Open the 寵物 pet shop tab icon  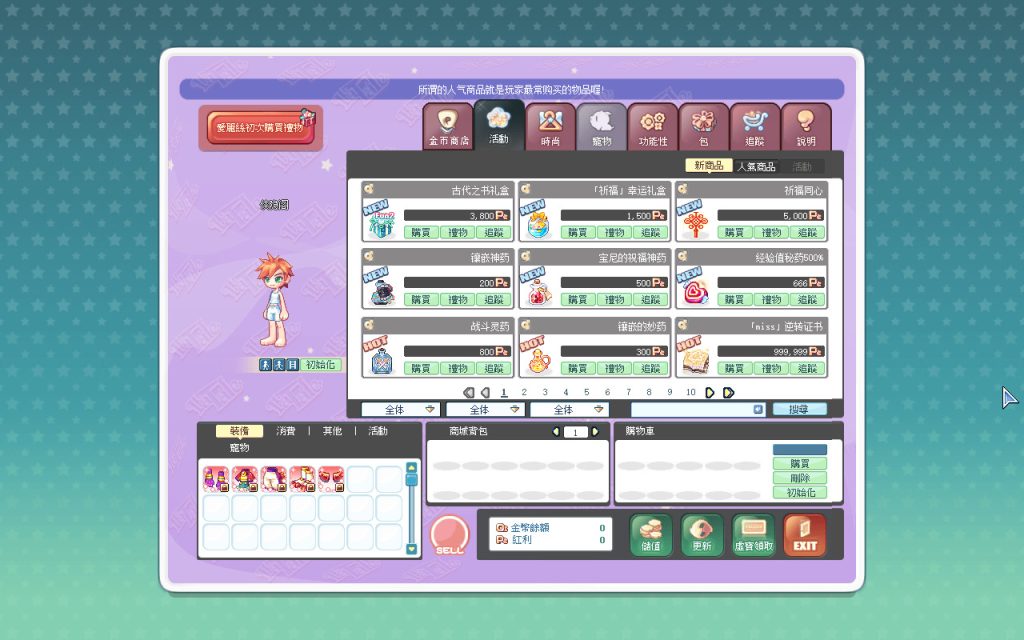tap(601, 127)
